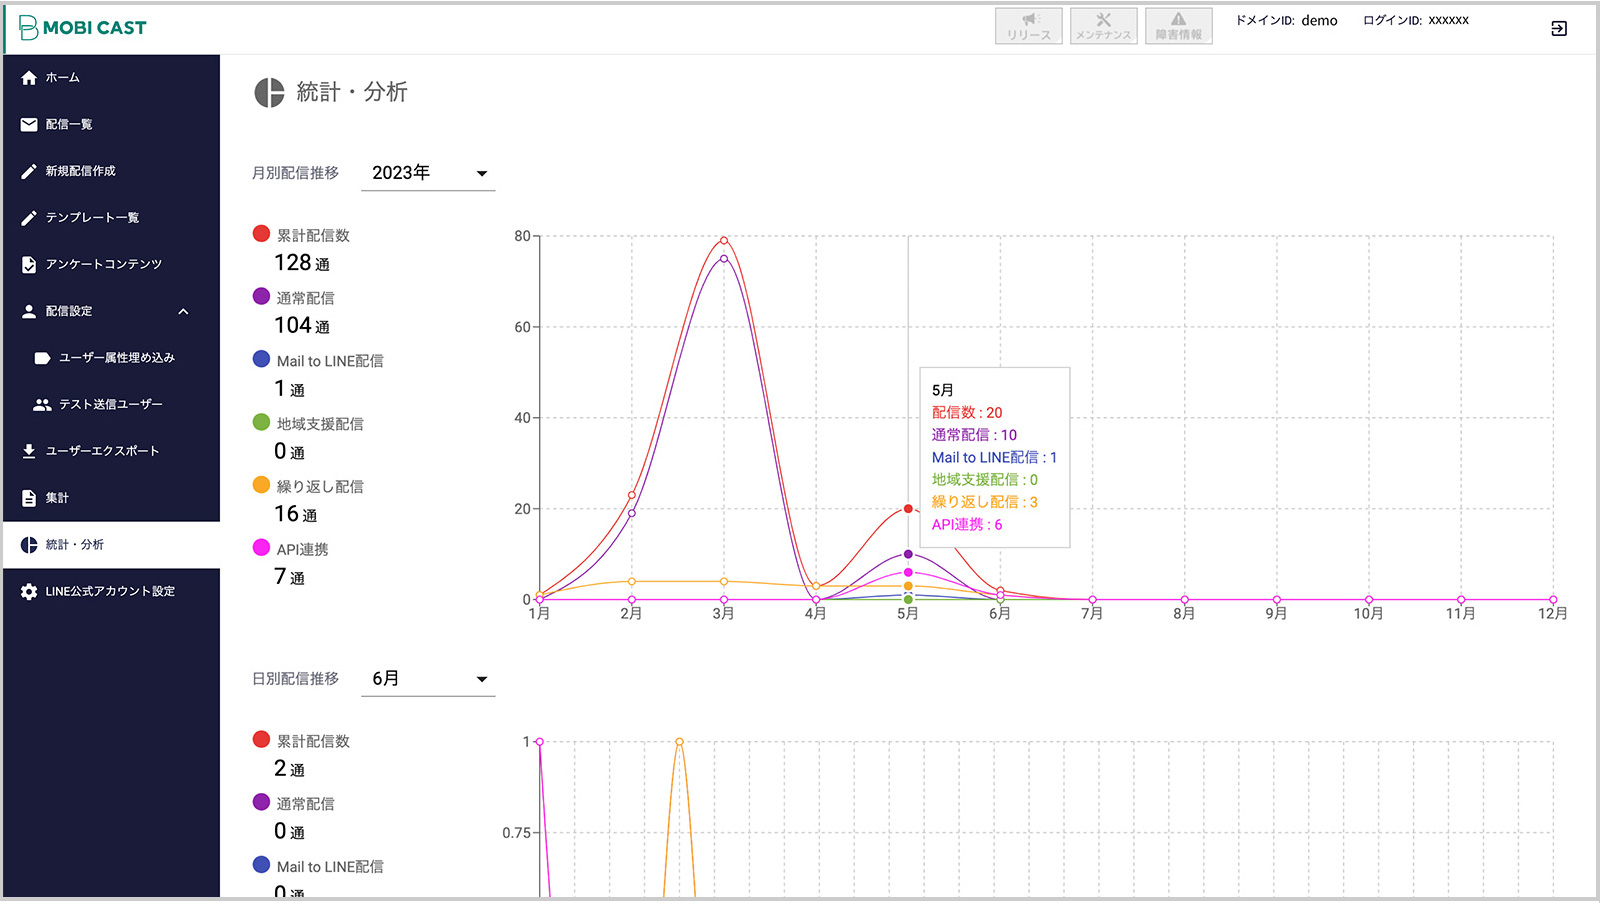Click the document-check icon for アンケートコンテンツ
Screen dimensions: 1600x904
(x=29, y=265)
